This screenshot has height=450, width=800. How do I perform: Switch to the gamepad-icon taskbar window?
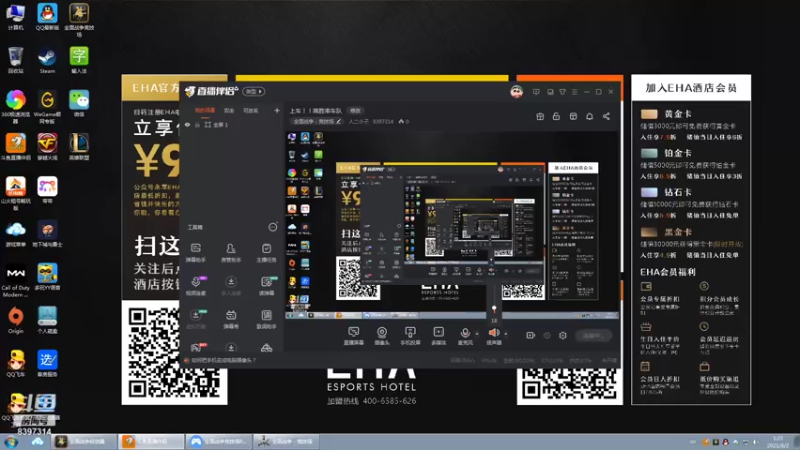click(218, 441)
